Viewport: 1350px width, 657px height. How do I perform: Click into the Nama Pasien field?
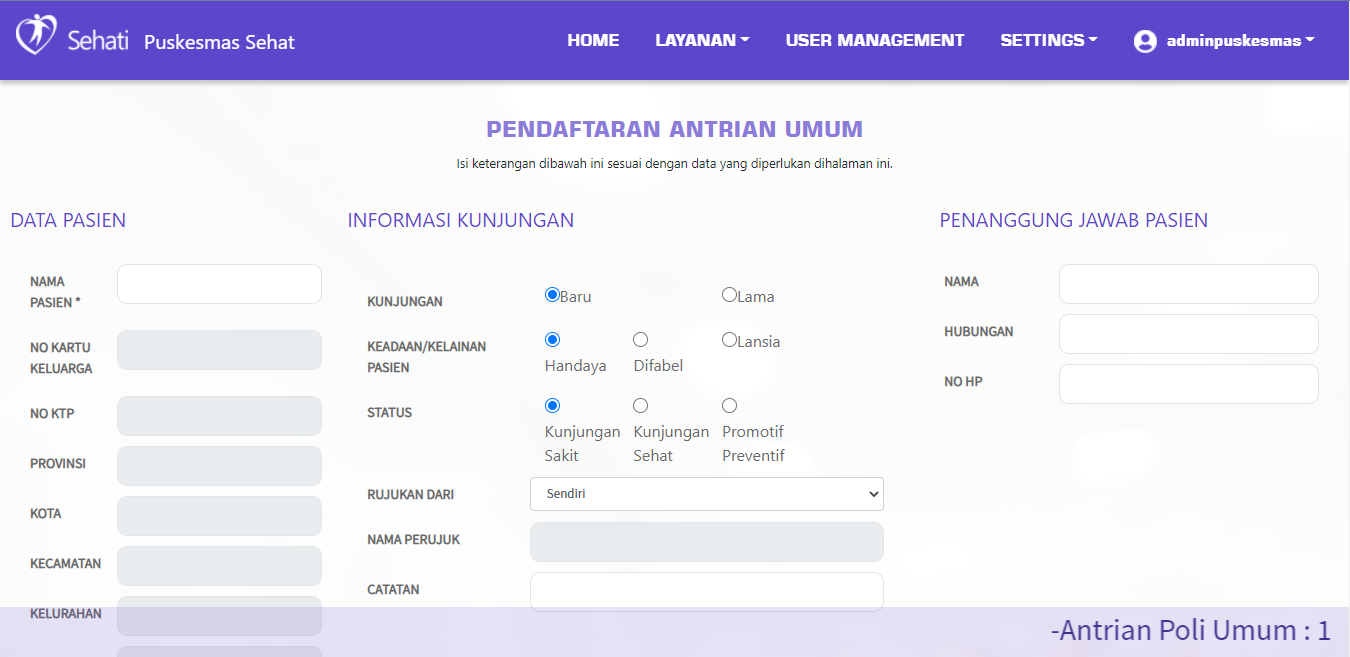(x=219, y=284)
